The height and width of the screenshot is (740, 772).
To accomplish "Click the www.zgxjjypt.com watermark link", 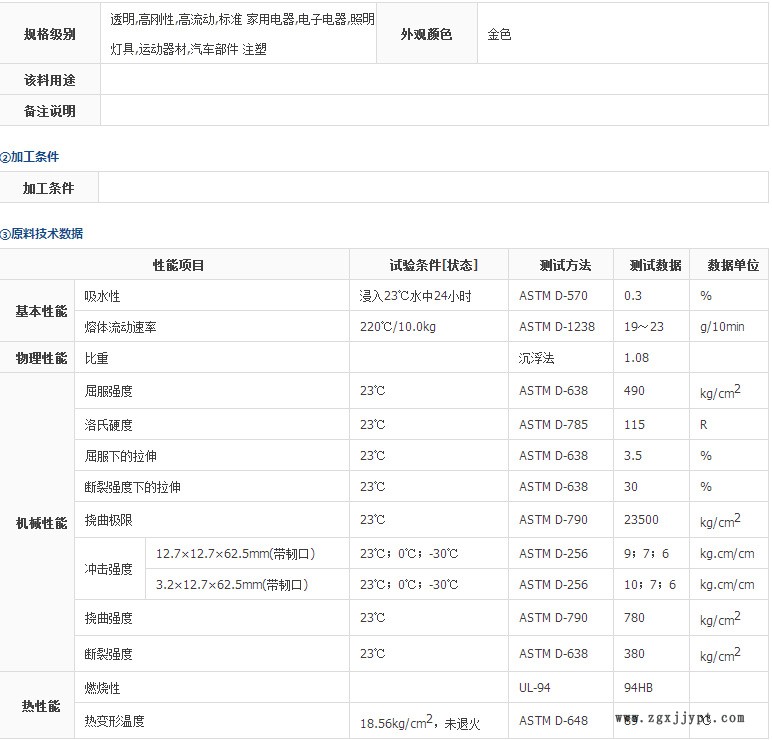I will 679,718.
